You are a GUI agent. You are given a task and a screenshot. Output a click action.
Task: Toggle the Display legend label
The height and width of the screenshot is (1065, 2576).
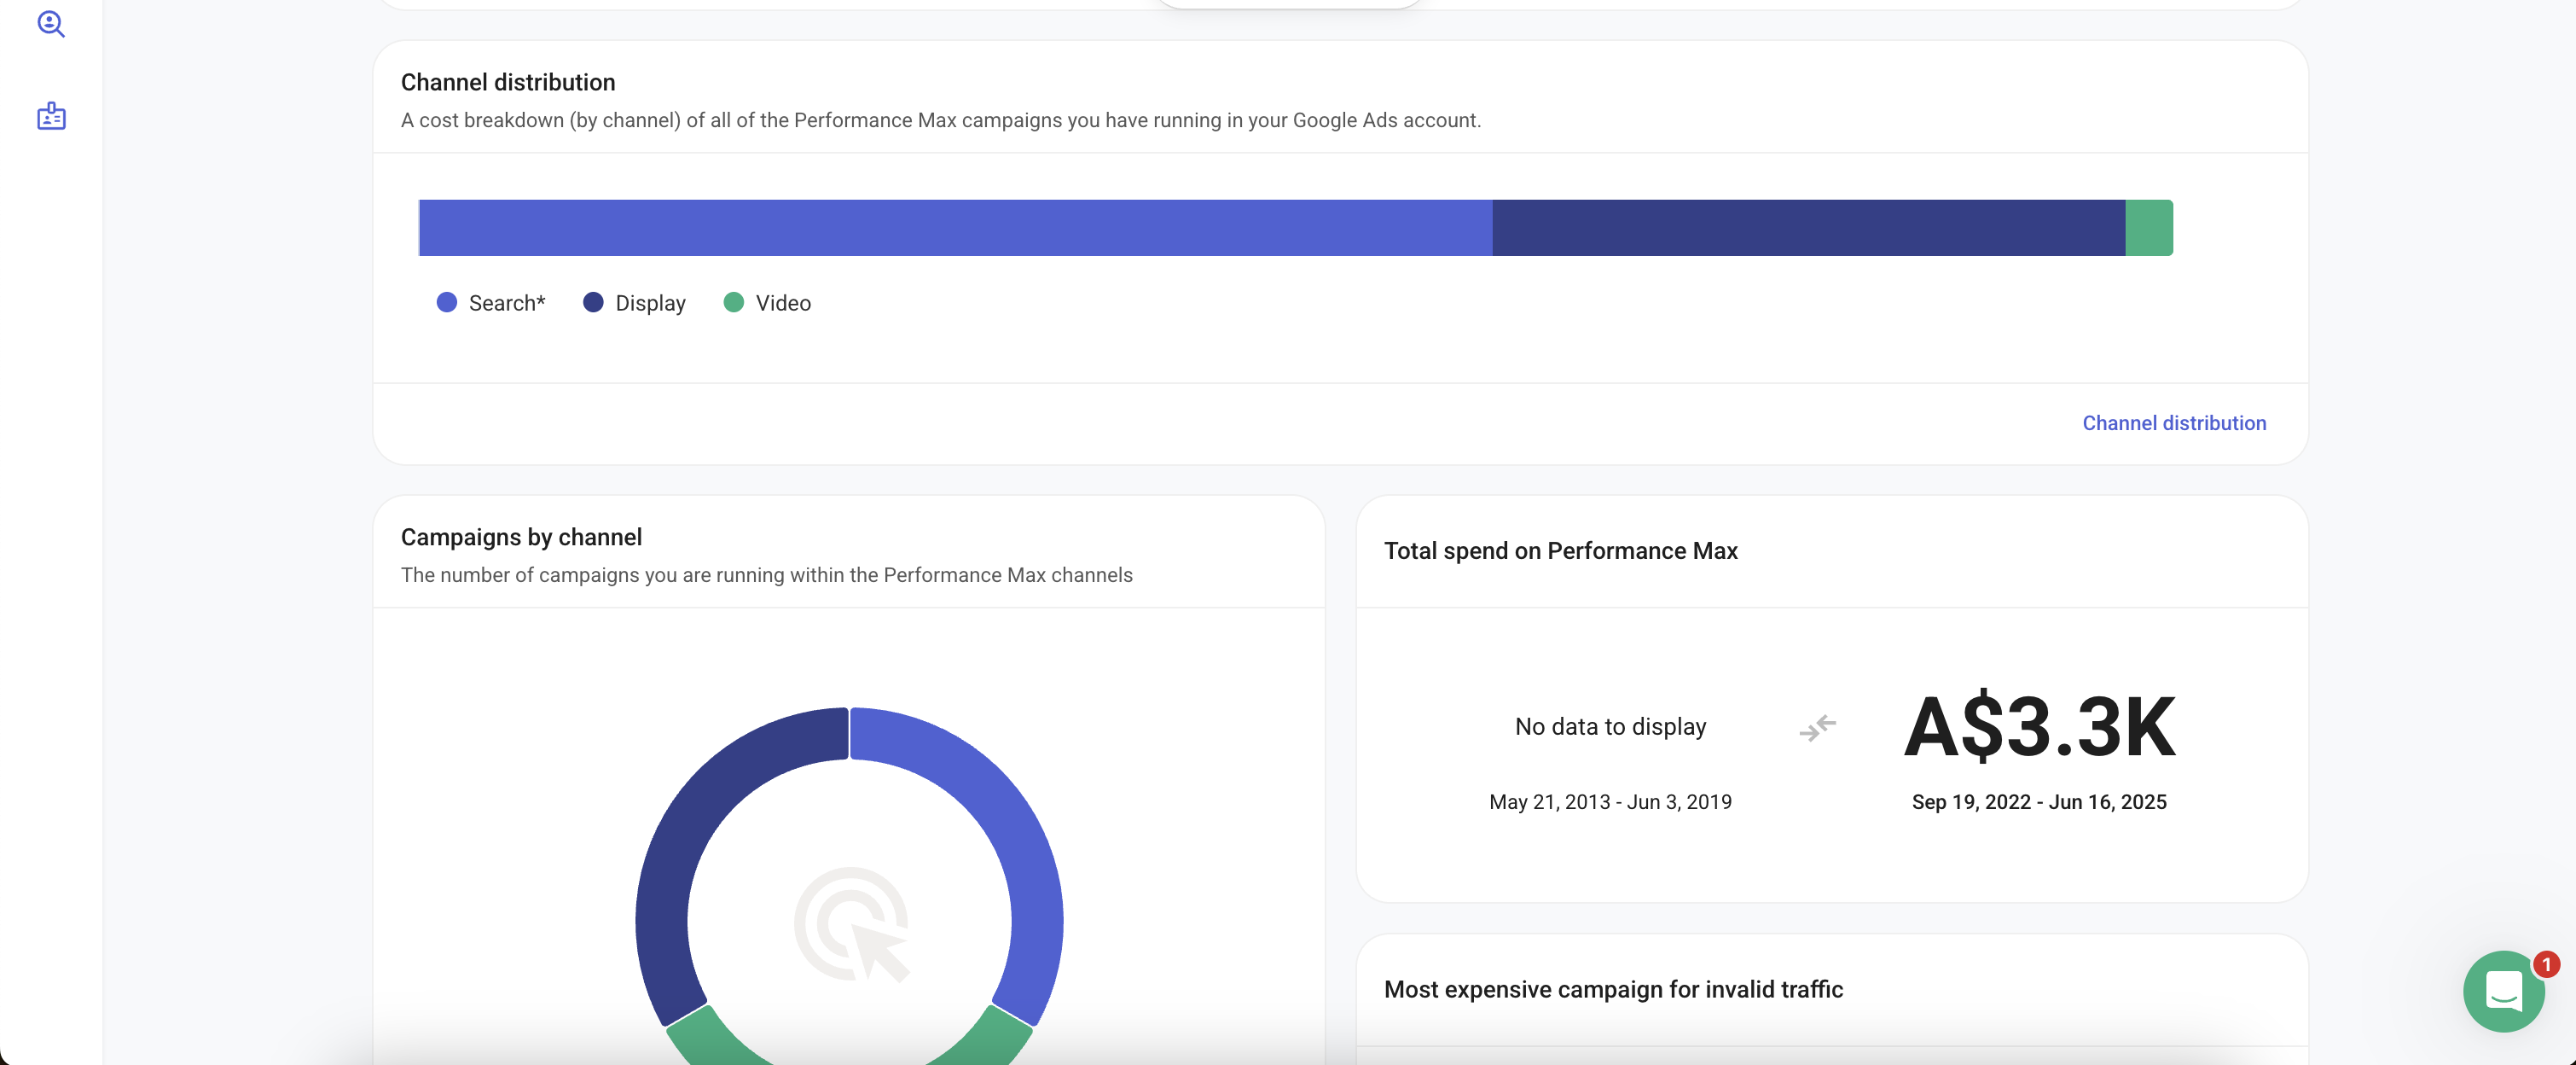click(650, 303)
